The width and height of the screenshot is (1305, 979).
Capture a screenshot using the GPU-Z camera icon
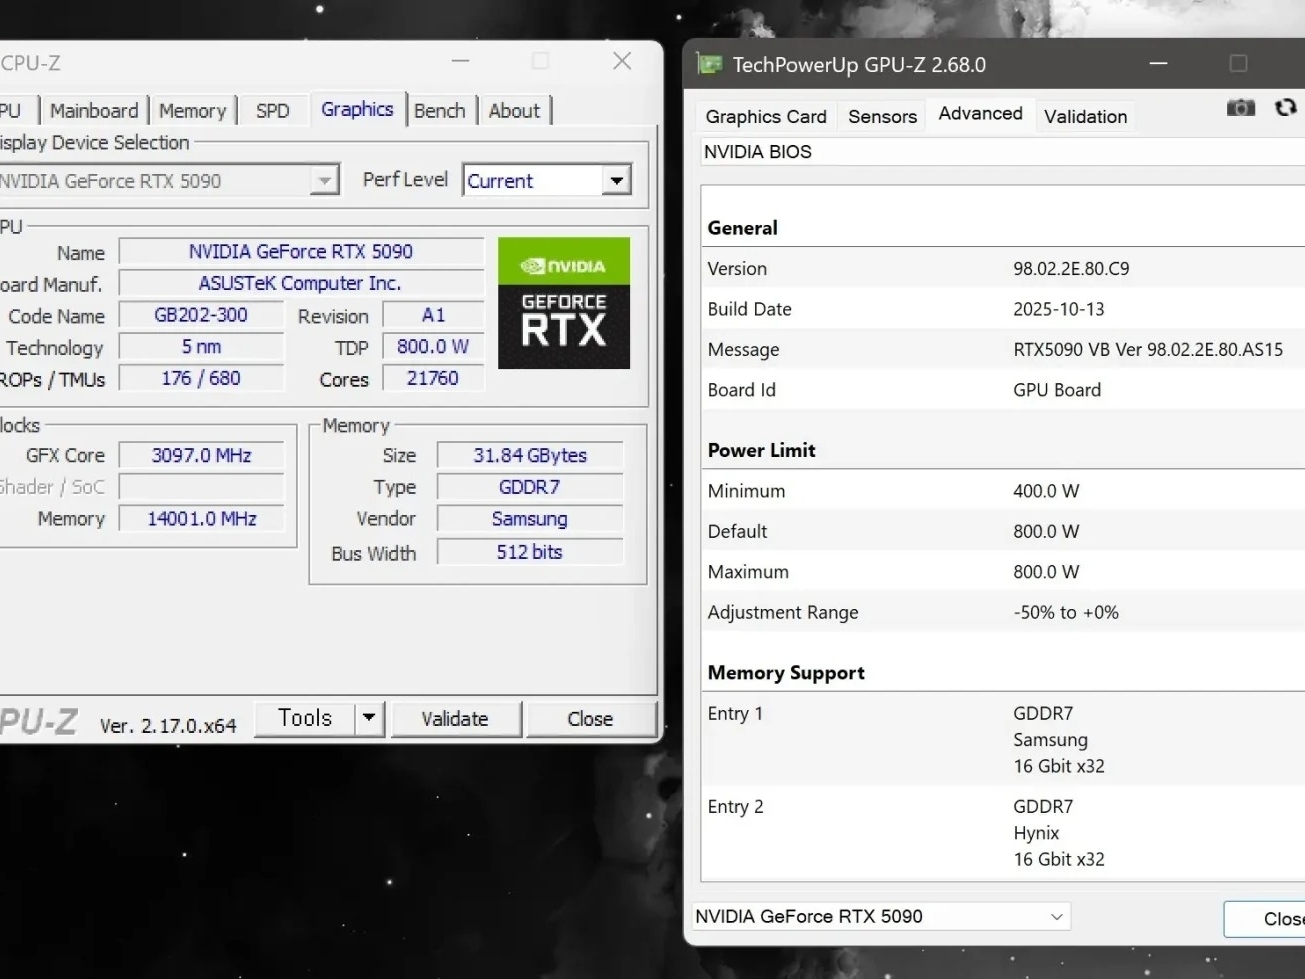(1240, 107)
